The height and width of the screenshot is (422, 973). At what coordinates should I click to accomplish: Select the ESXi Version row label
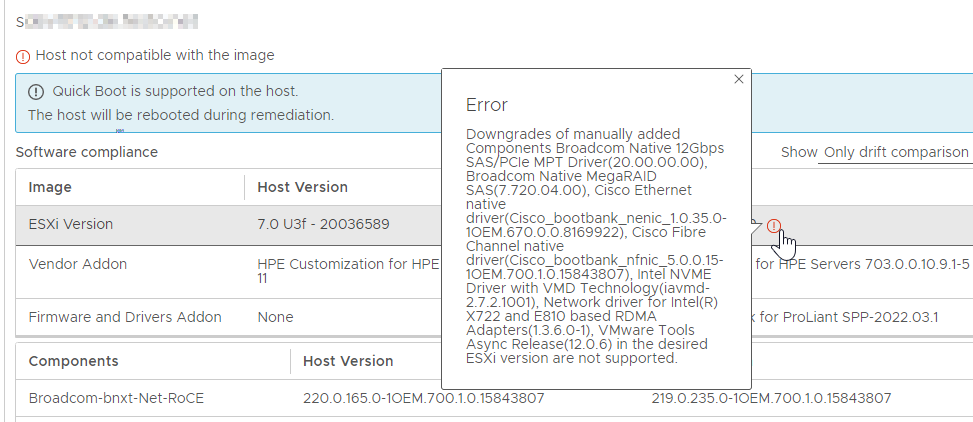click(71, 224)
